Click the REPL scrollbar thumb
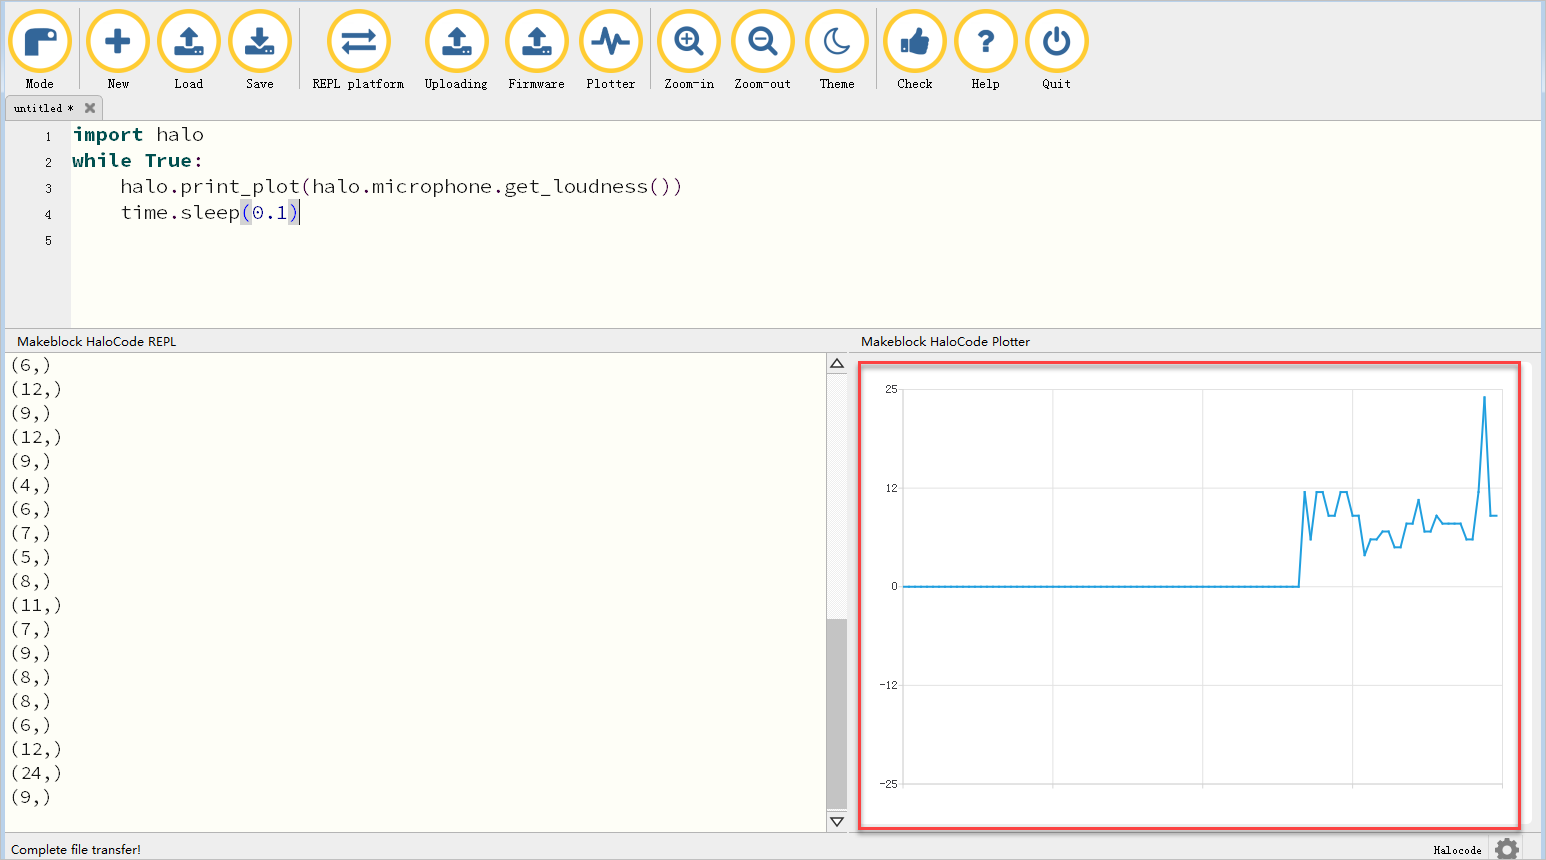 [837, 712]
